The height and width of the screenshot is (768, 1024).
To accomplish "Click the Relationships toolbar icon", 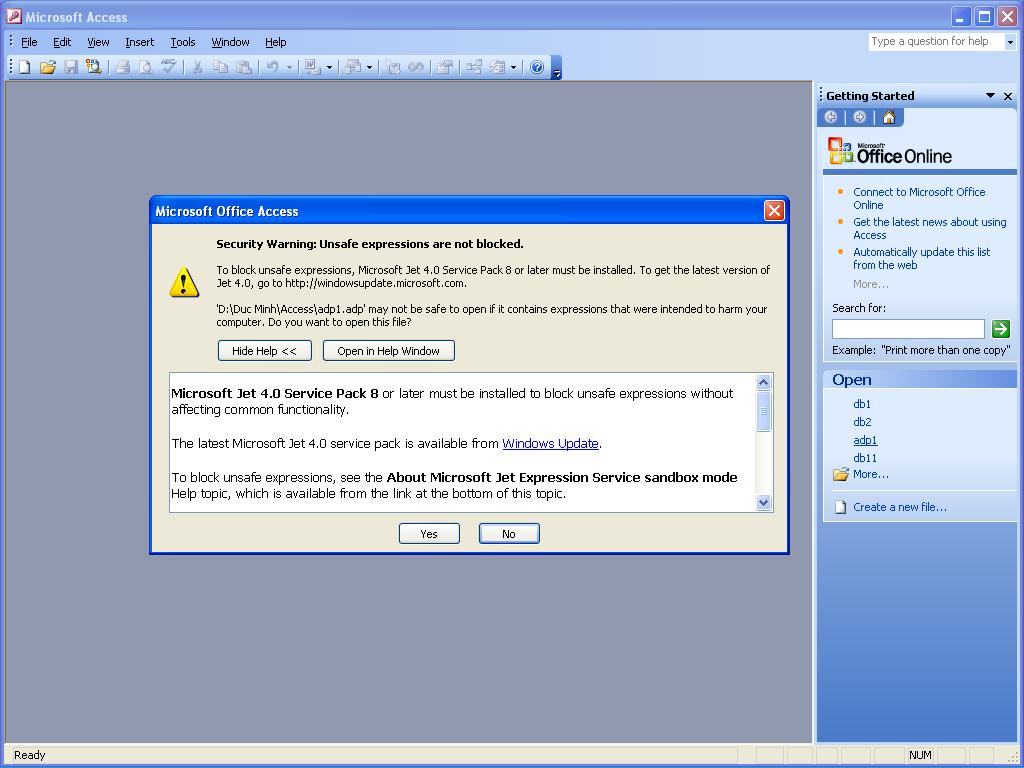I will [473, 67].
